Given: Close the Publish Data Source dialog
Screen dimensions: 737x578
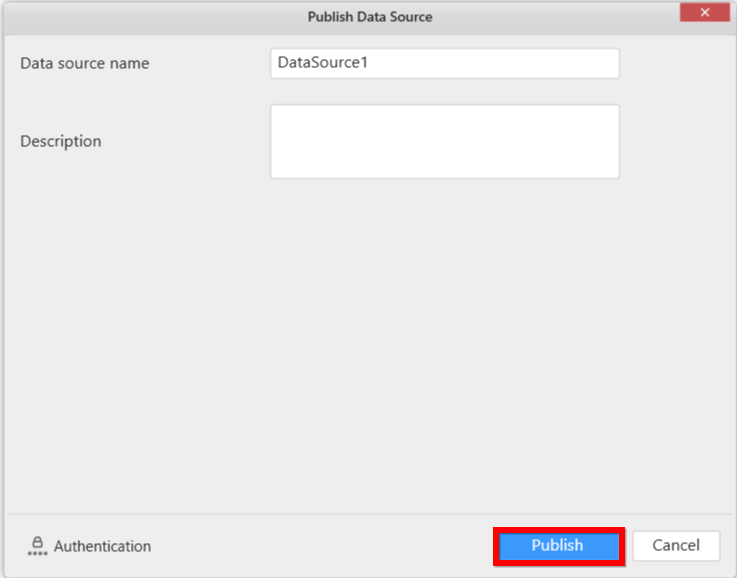Looking at the screenshot, I should pos(705,12).
